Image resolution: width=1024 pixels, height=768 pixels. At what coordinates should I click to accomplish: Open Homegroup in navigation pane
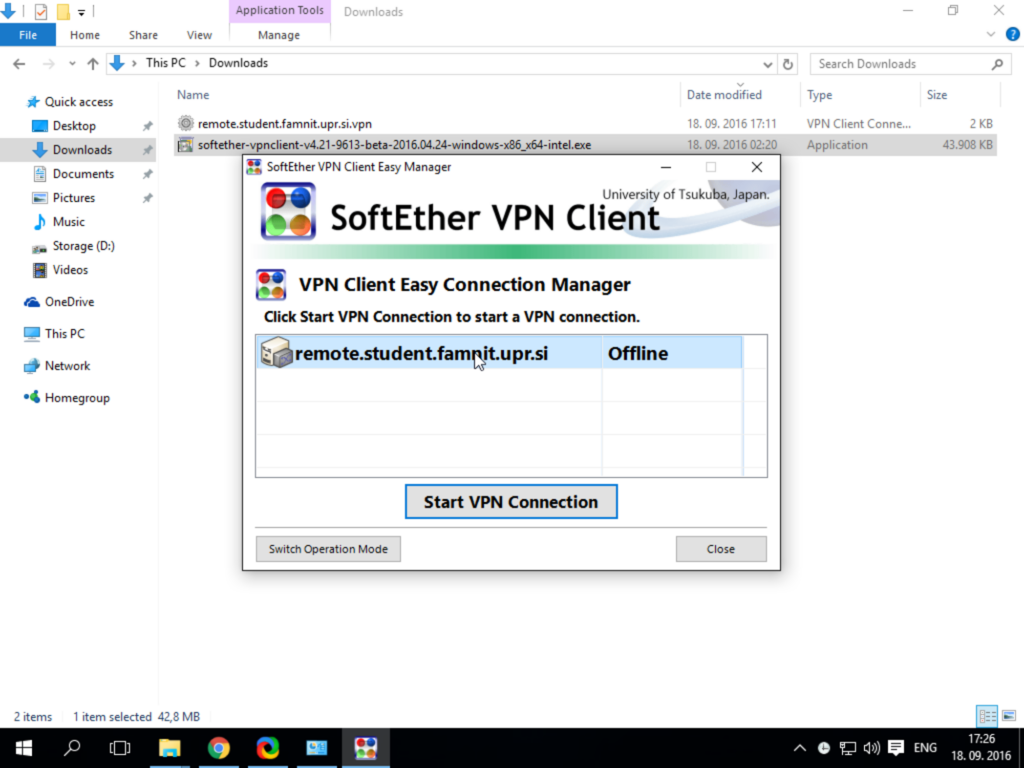point(77,398)
